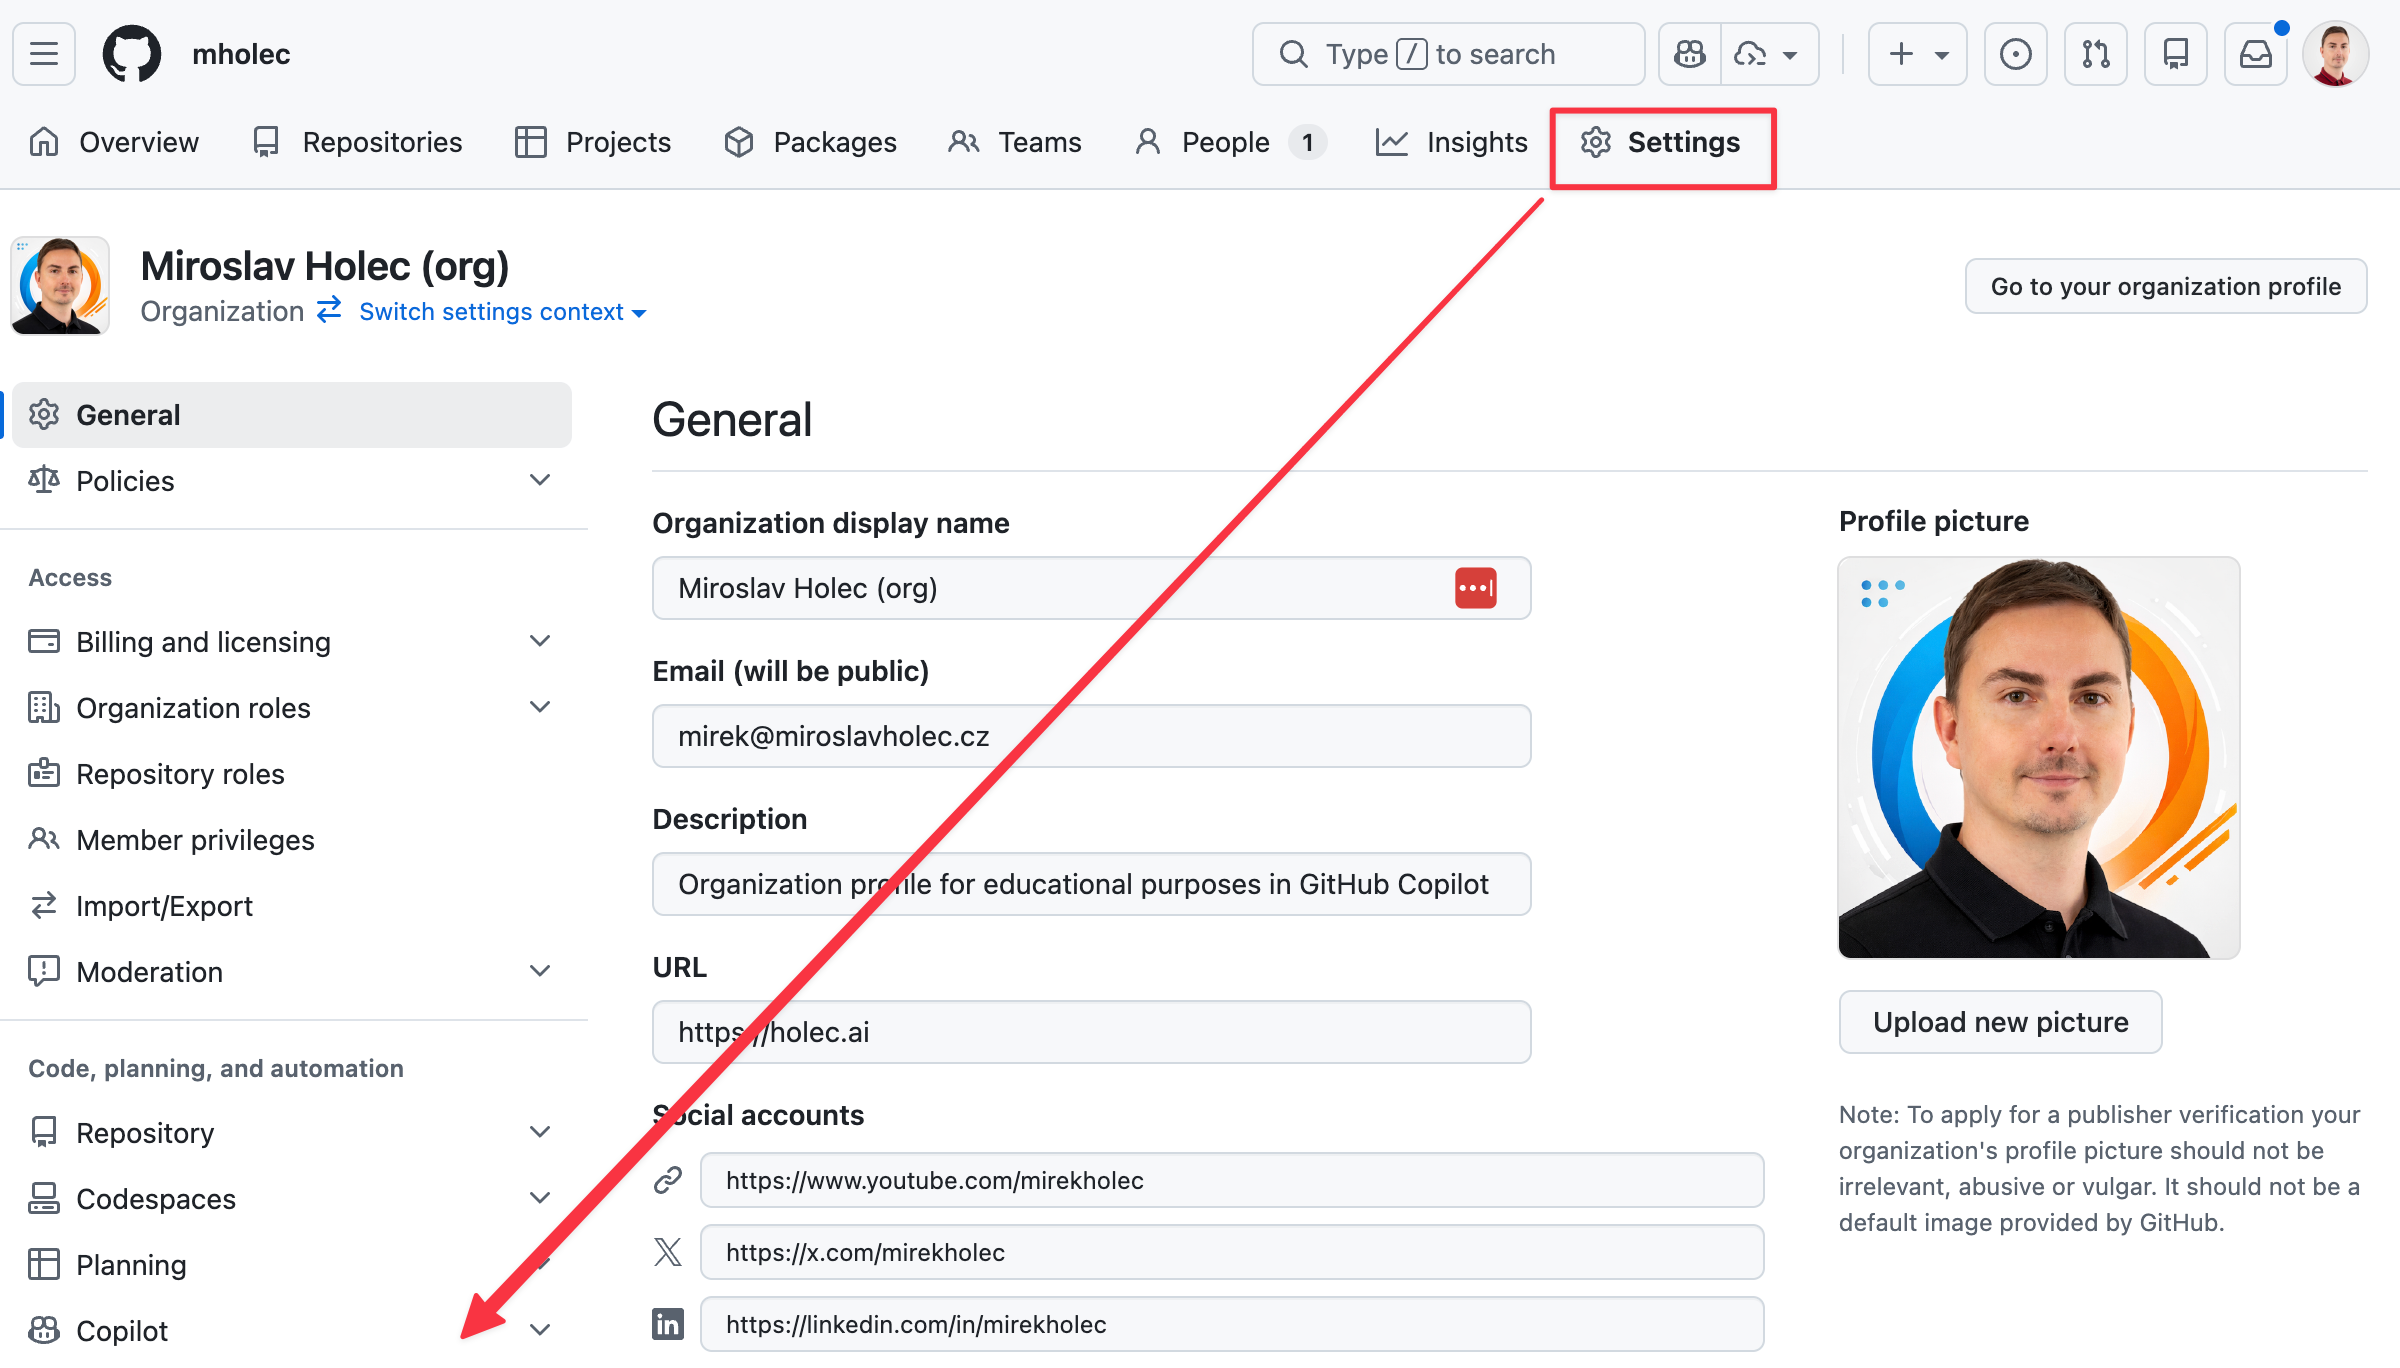Expand Billing and licensing section
Viewport: 2400px width, 1368px height.
tap(540, 642)
